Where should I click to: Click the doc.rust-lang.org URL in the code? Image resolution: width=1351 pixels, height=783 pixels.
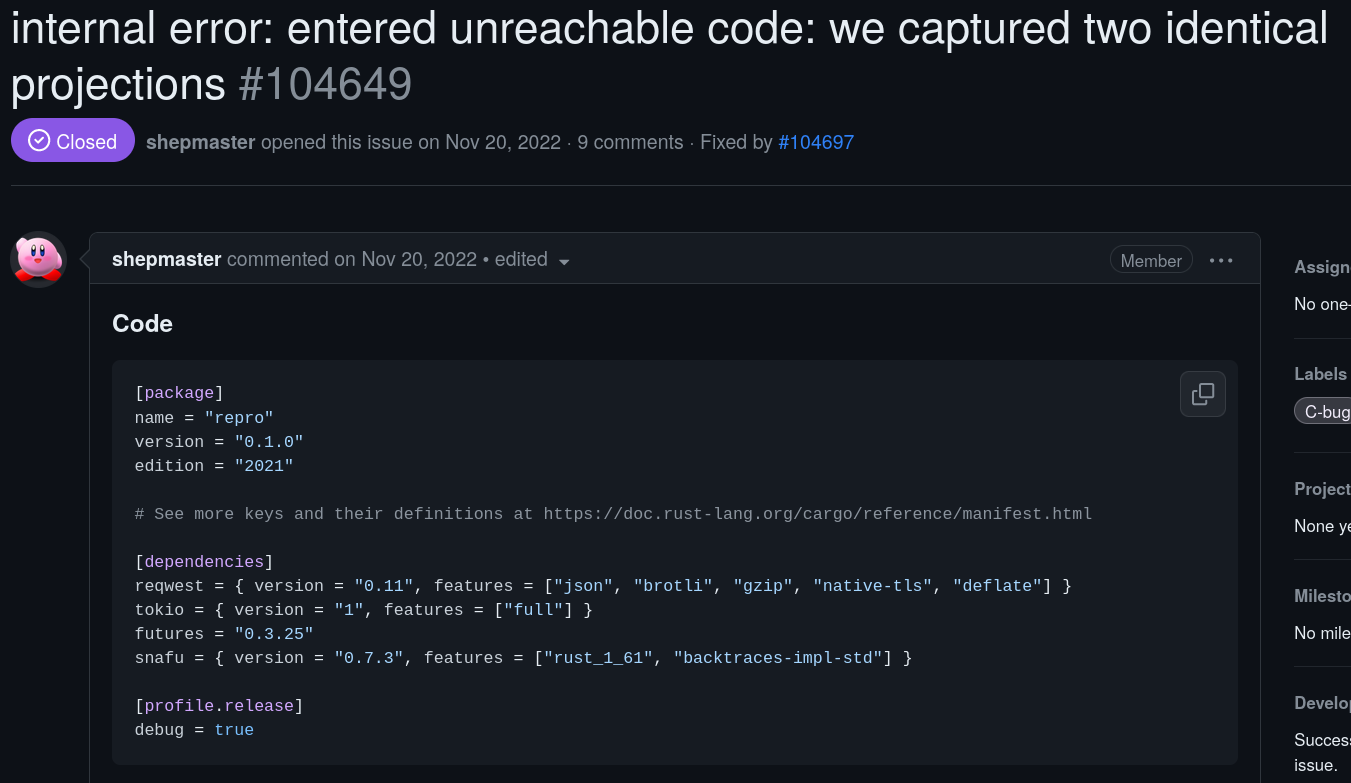click(x=817, y=514)
